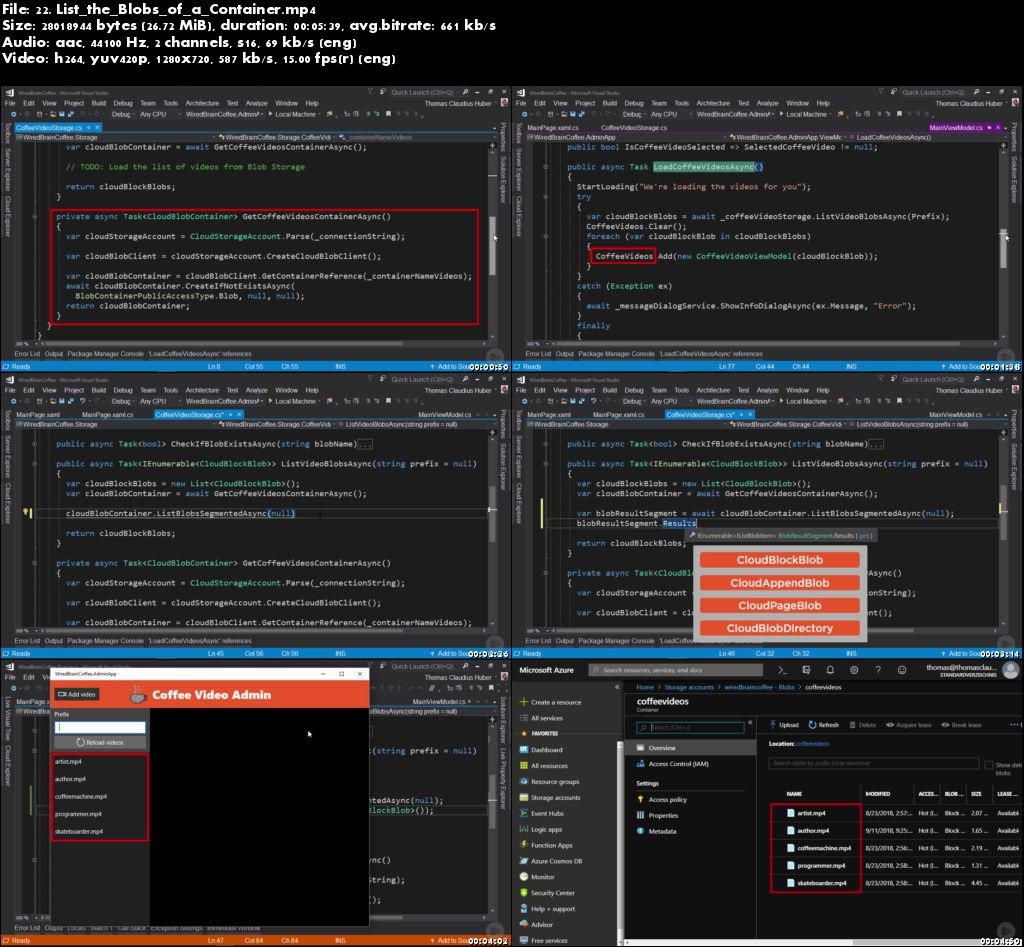The width and height of the screenshot is (1024, 947).
Task: Click the coffeevideos Location link in Azure
Action: (x=812, y=744)
